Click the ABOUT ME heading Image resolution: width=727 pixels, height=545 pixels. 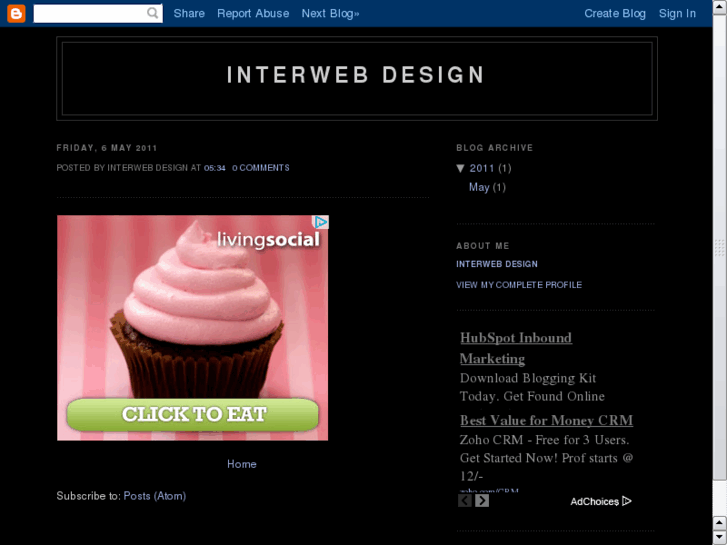(483, 246)
